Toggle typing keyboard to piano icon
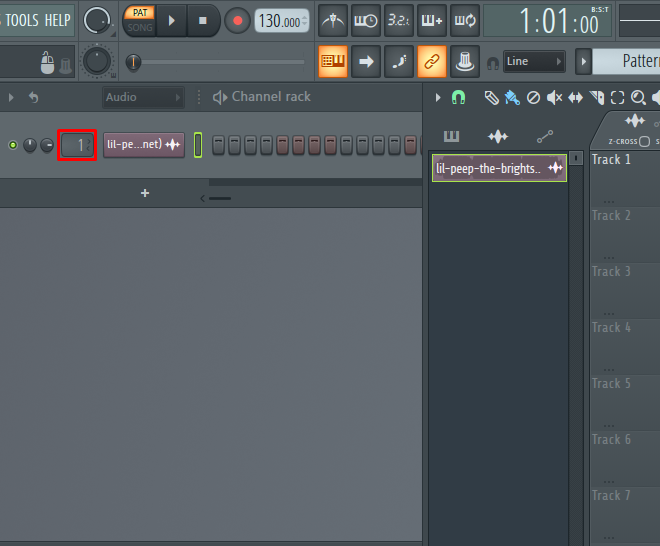This screenshot has height=546, width=660. click(x=333, y=61)
